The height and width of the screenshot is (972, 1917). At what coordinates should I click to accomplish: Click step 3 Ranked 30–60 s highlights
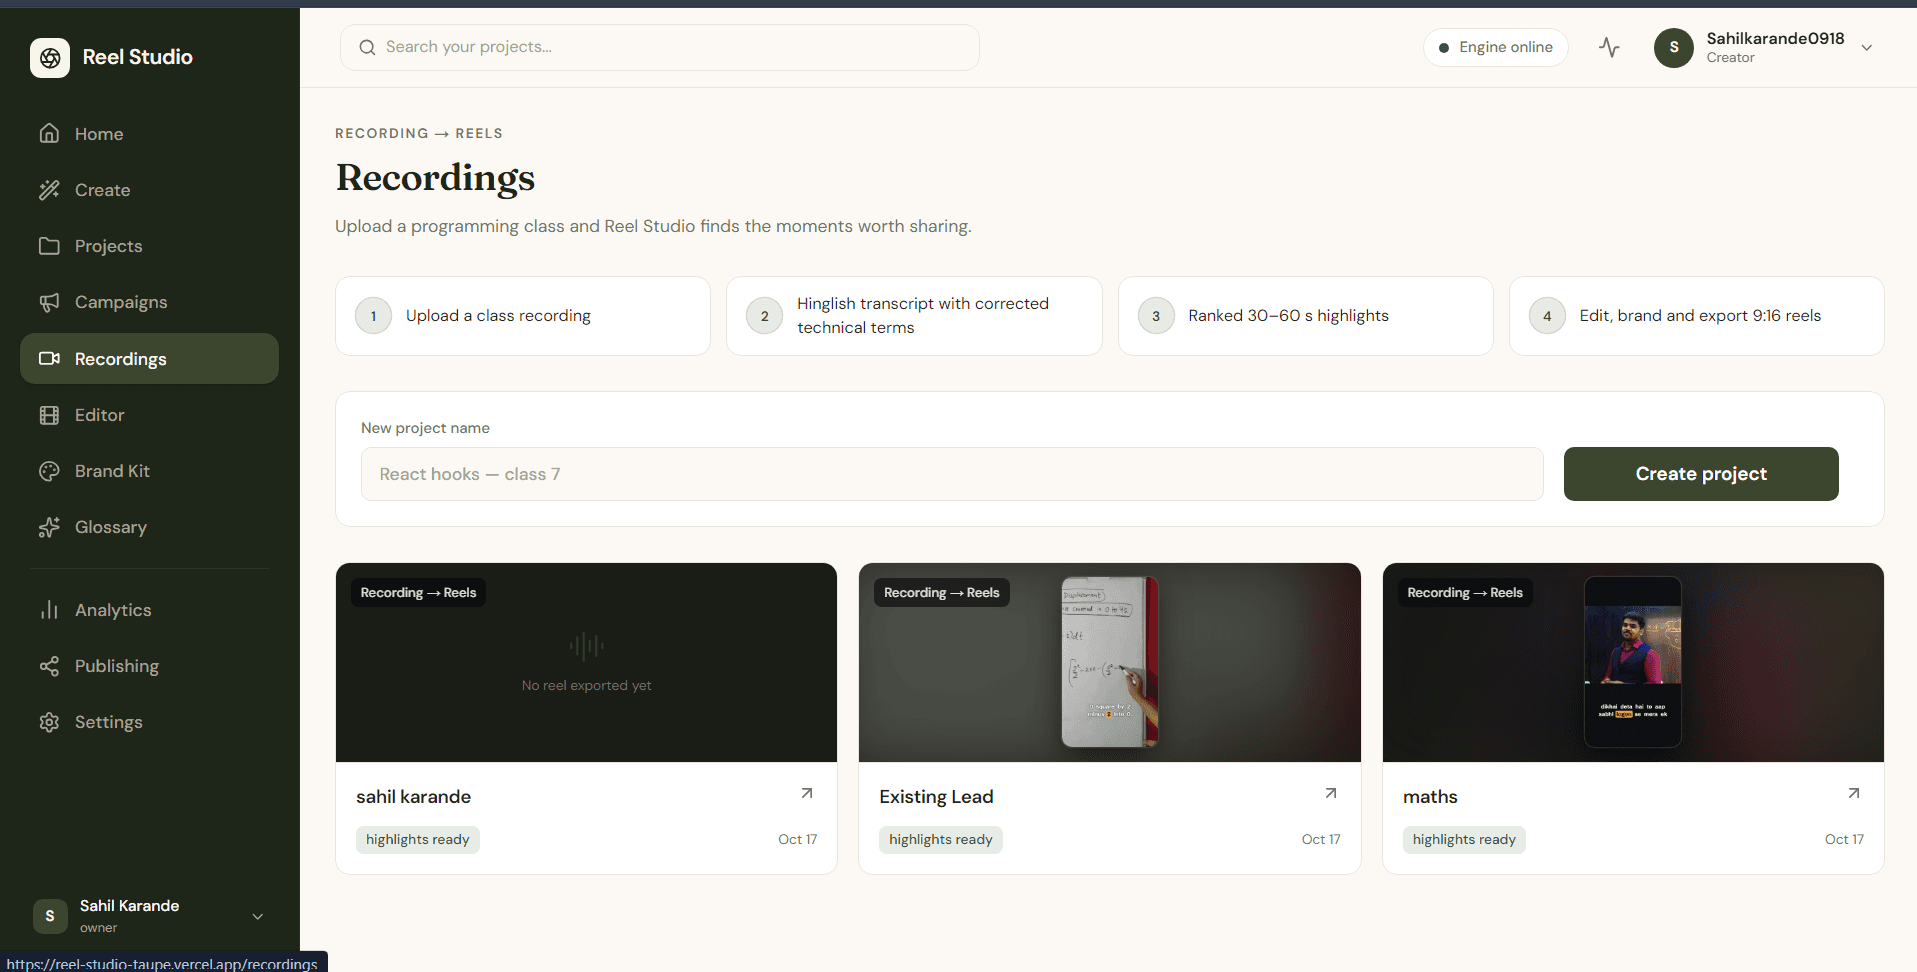[1306, 316]
